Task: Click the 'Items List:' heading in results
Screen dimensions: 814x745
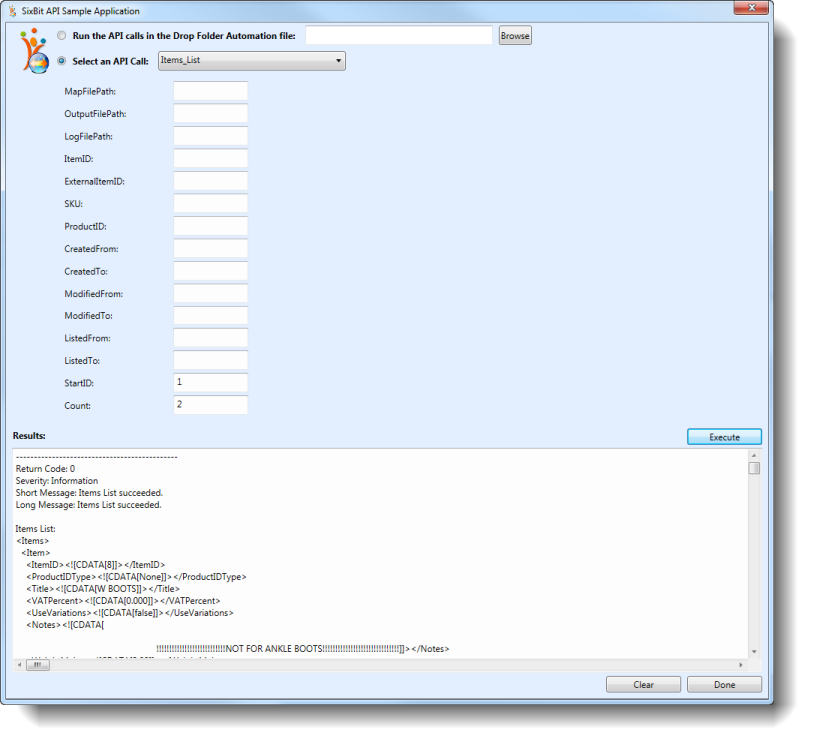Action: point(35,529)
